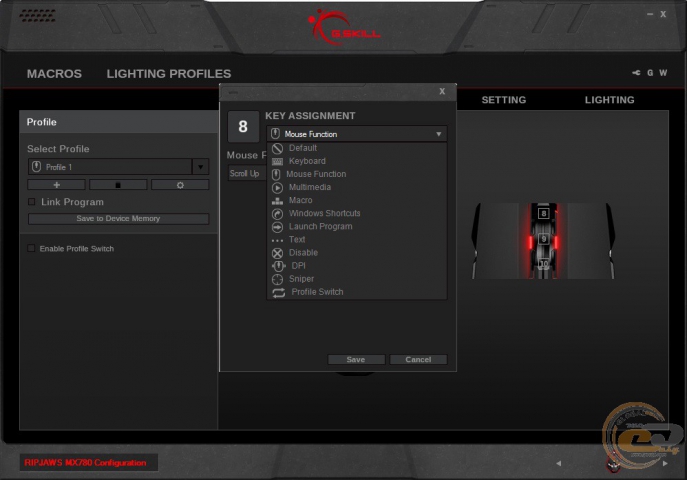Choose the Sniper assignment option
Screen dimensions: 687x480
tap(301, 279)
